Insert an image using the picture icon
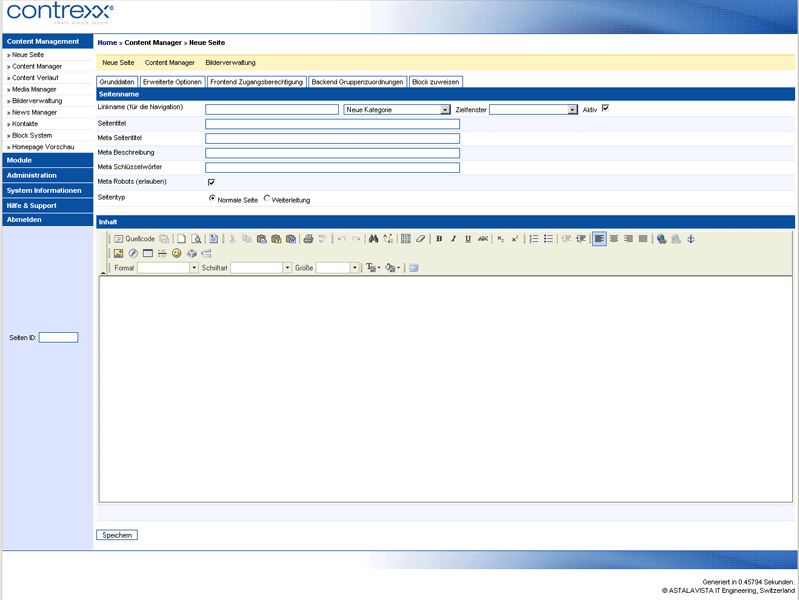Viewport: 799px width, 600px height. [x=118, y=253]
